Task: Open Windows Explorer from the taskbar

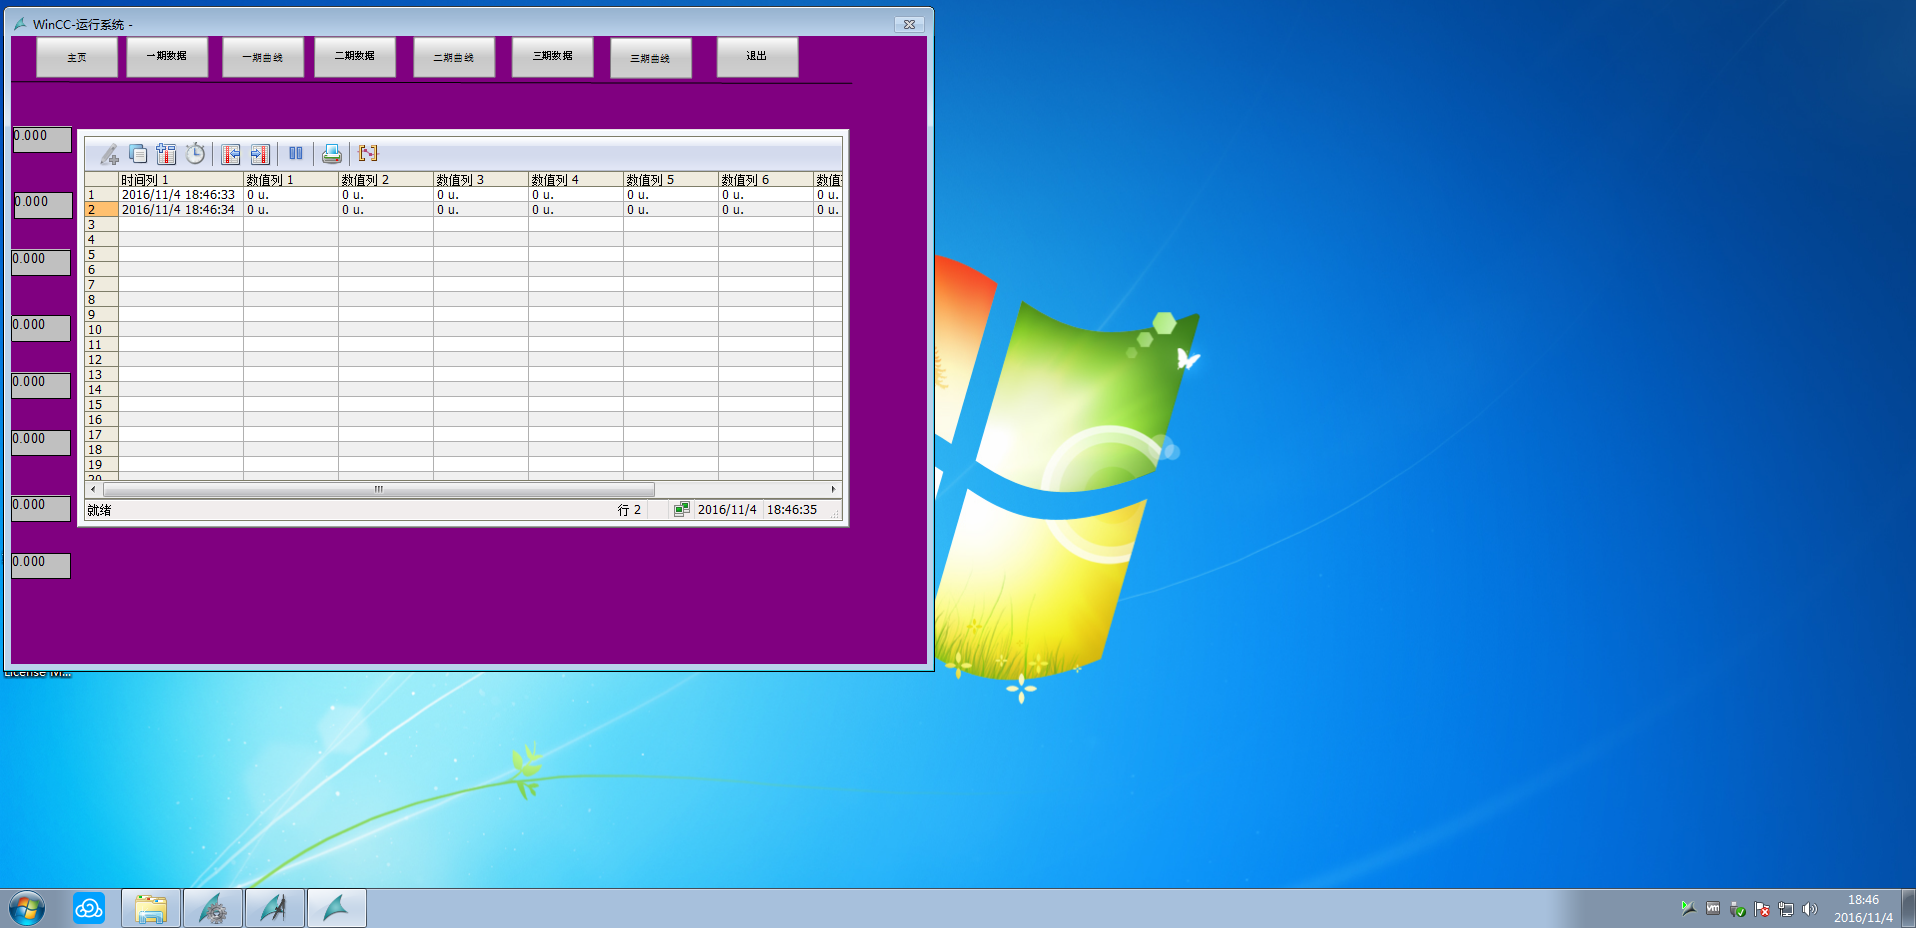Action: point(151,908)
